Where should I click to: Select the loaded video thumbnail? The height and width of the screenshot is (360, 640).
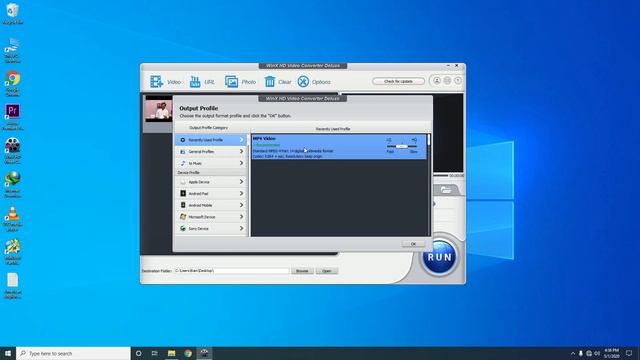tap(158, 110)
